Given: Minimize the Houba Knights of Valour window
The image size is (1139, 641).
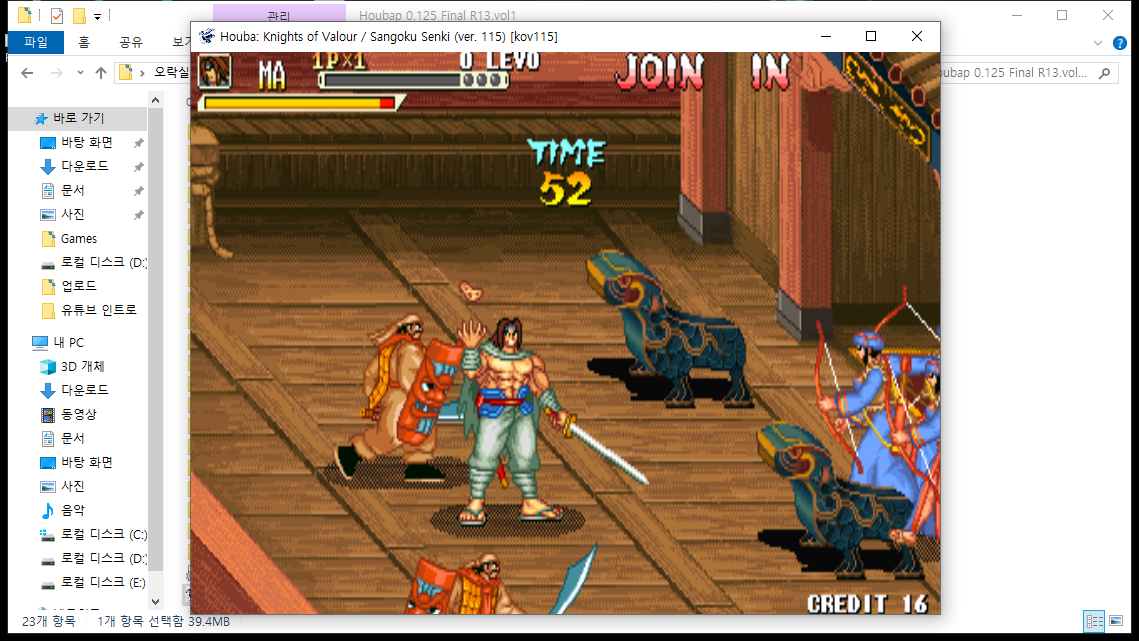Looking at the screenshot, I should [x=826, y=36].
